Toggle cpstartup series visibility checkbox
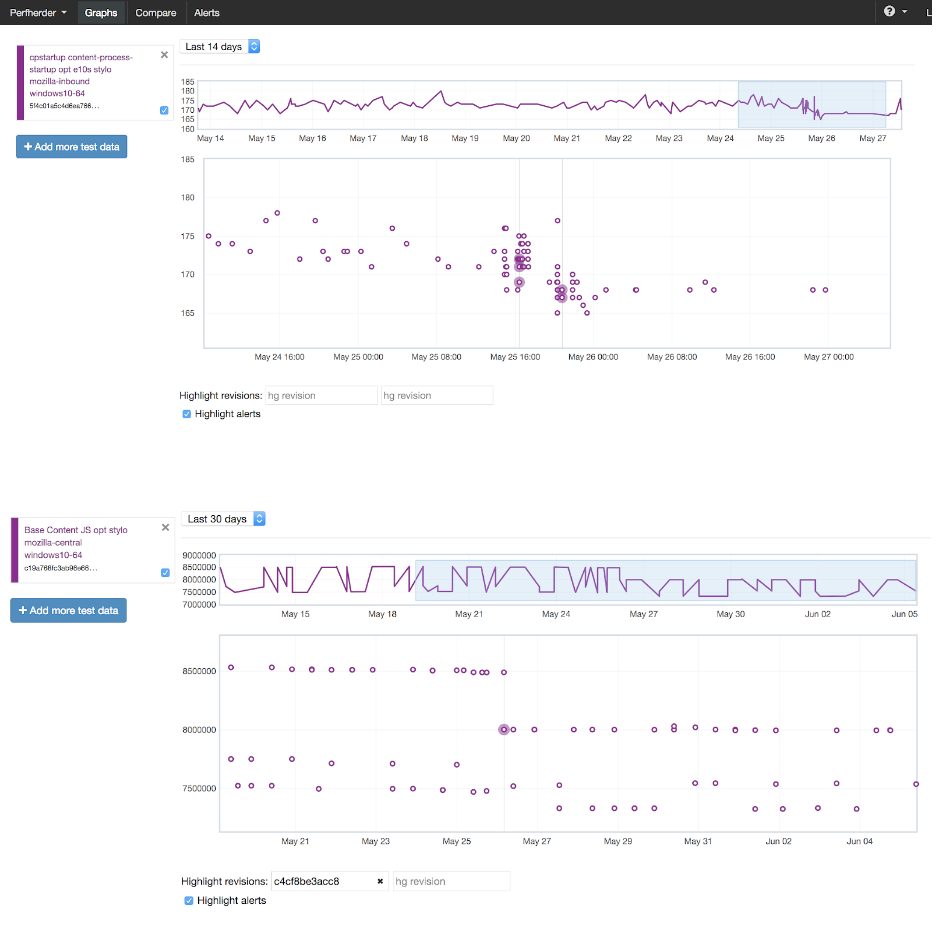This screenshot has height=946, width=946. click(x=164, y=110)
